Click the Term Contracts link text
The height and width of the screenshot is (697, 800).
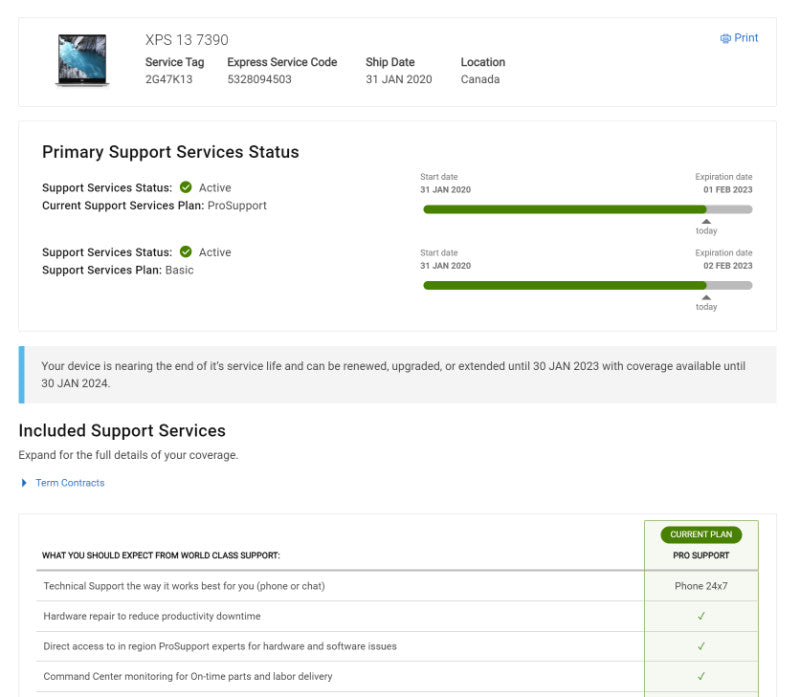pos(70,483)
